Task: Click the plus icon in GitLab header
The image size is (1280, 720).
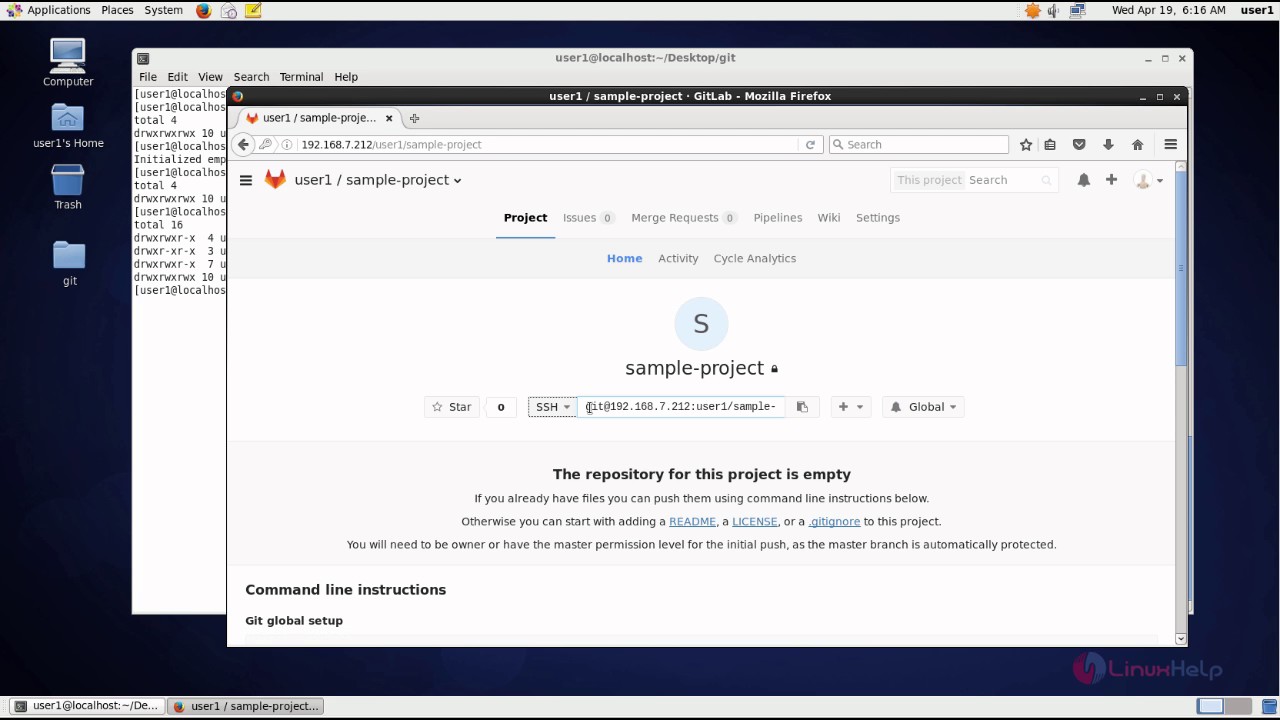Action: click(x=1111, y=180)
